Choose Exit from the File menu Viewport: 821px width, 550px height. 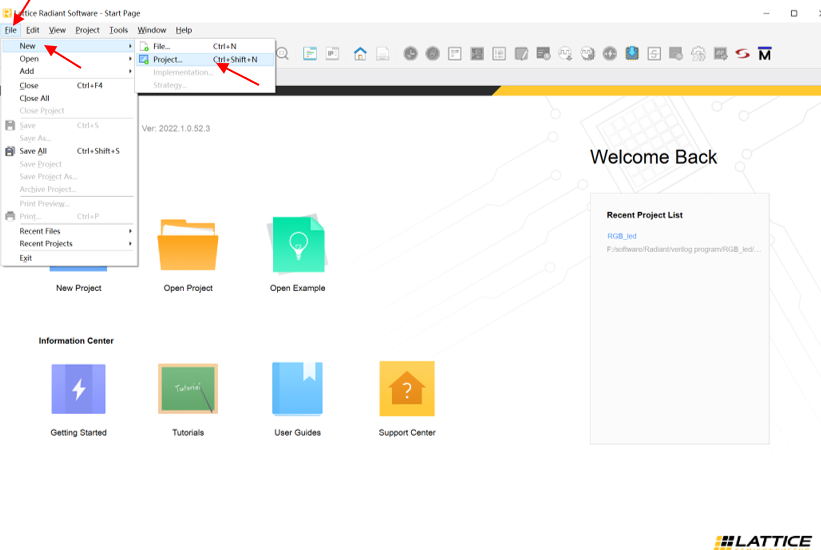pyautogui.click(x=70, y=258)
